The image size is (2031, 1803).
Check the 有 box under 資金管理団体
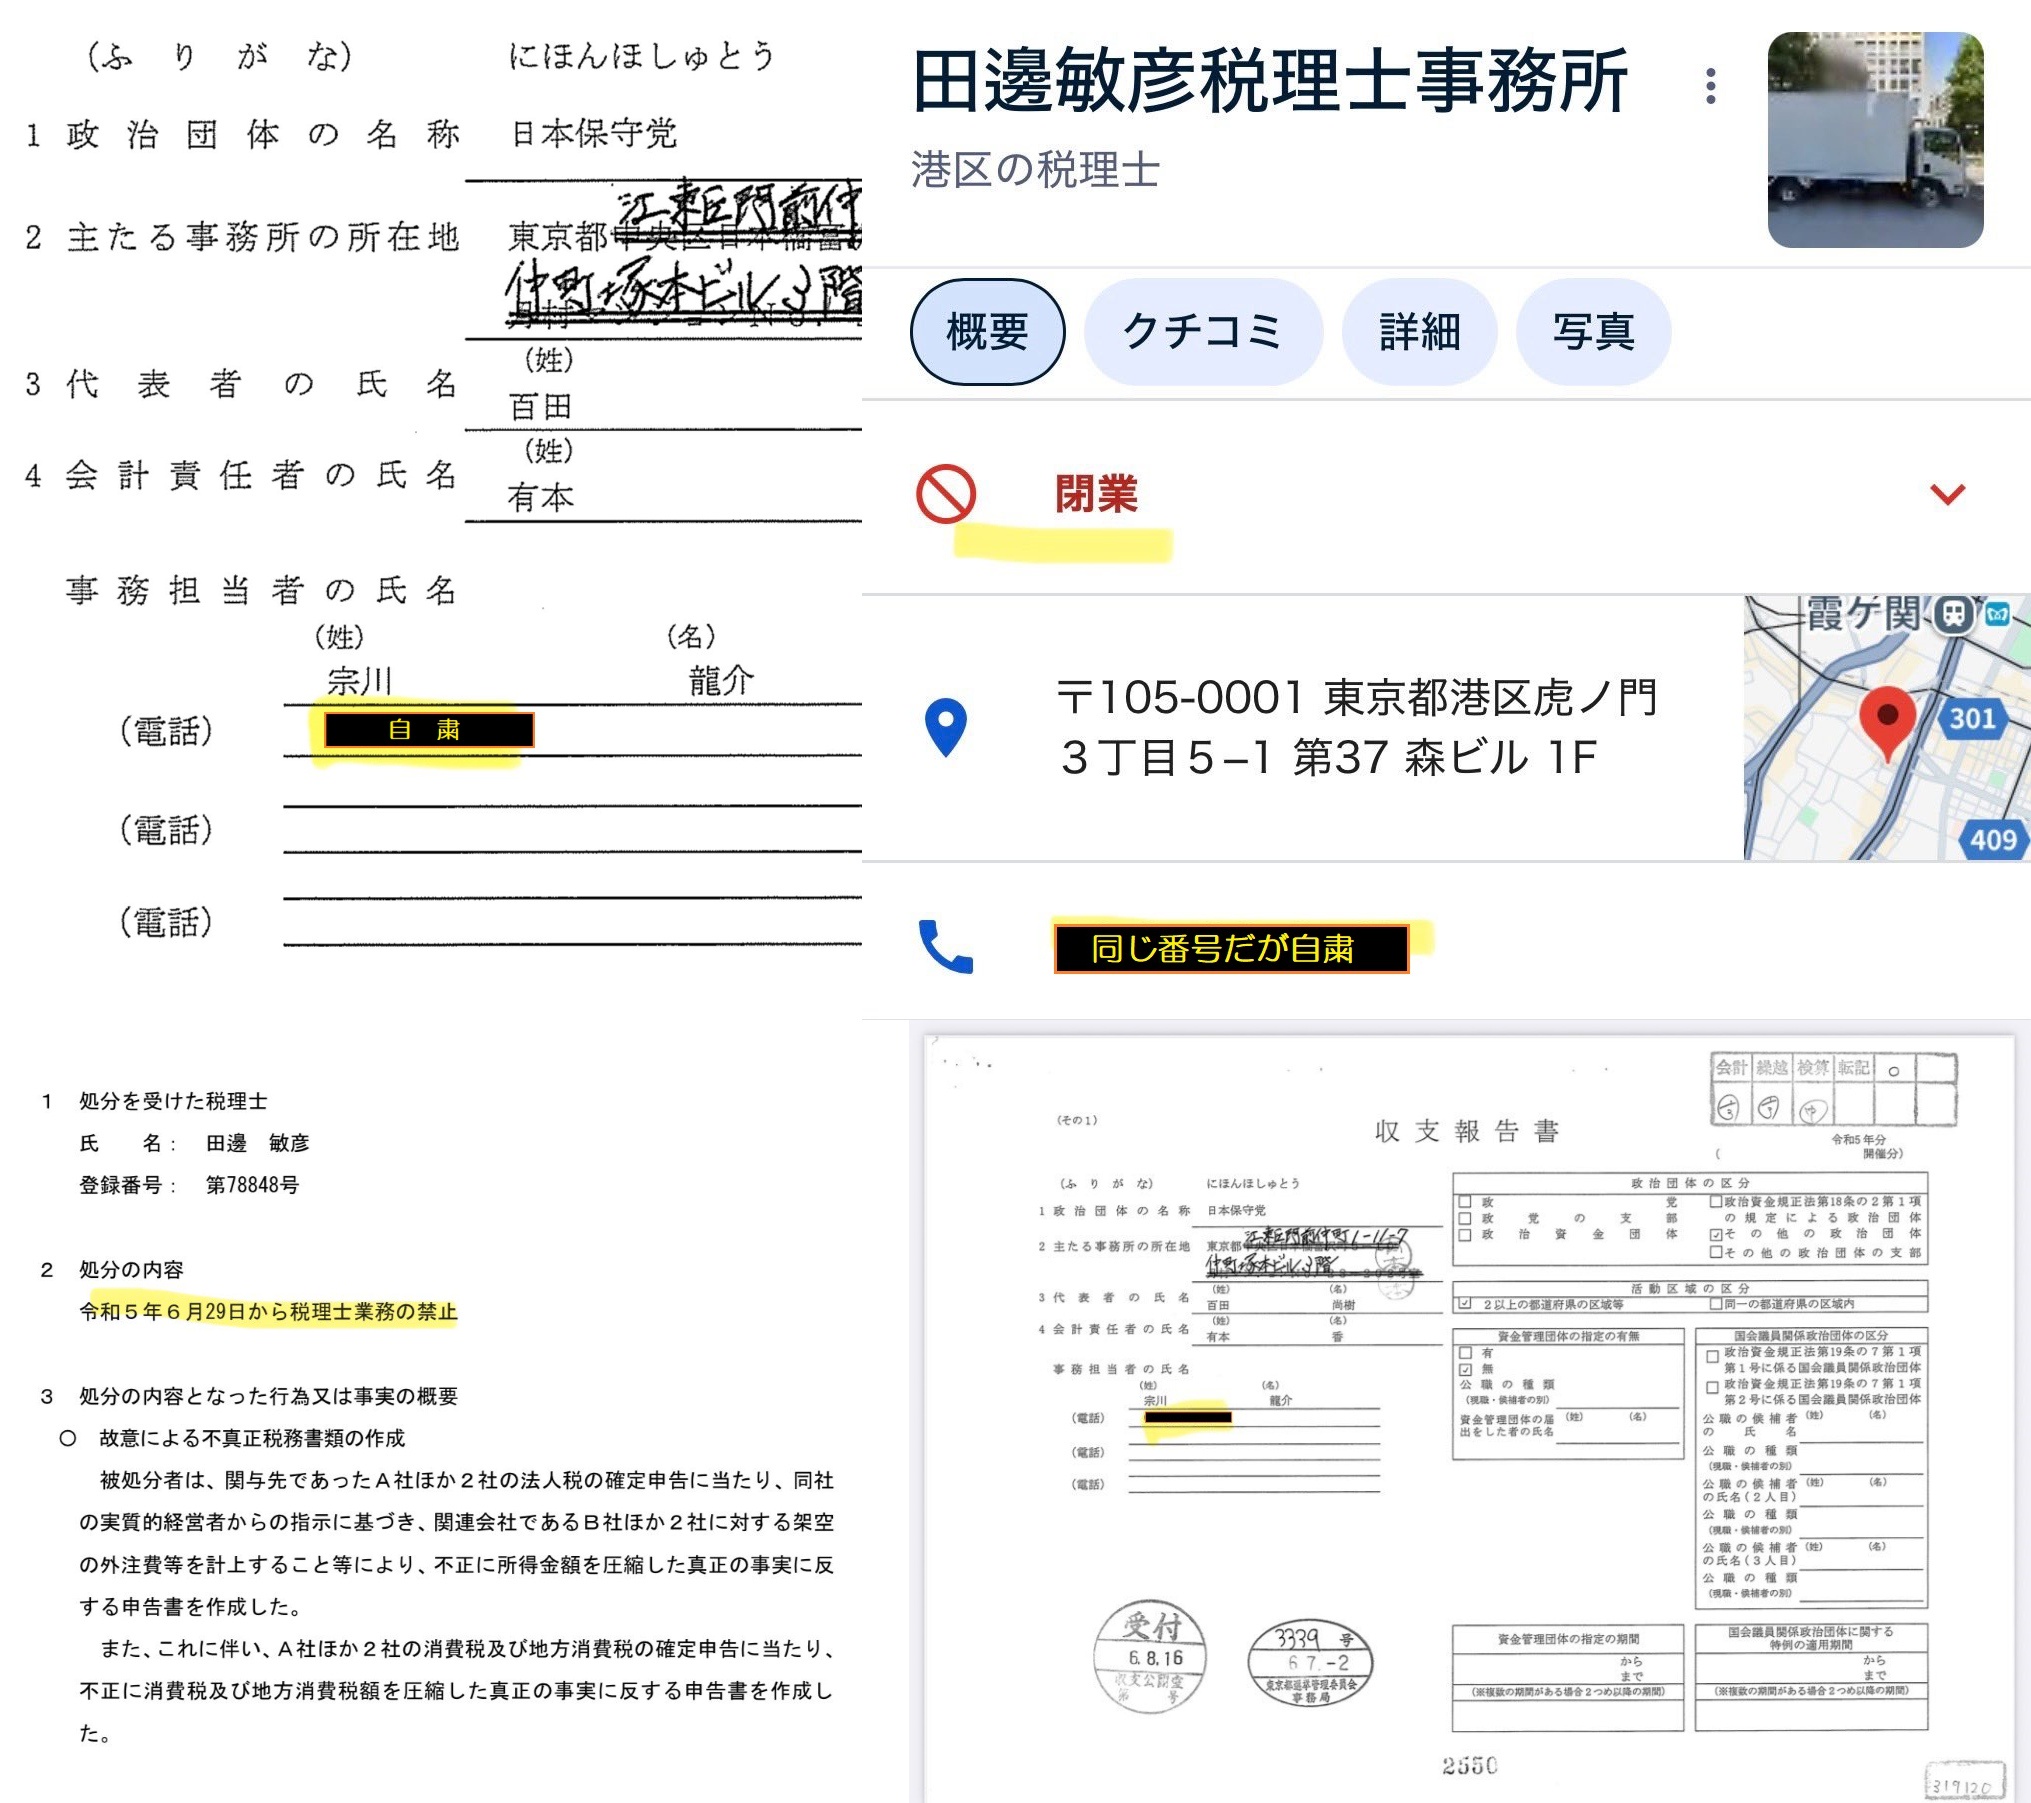[x=1465, y=1353]
